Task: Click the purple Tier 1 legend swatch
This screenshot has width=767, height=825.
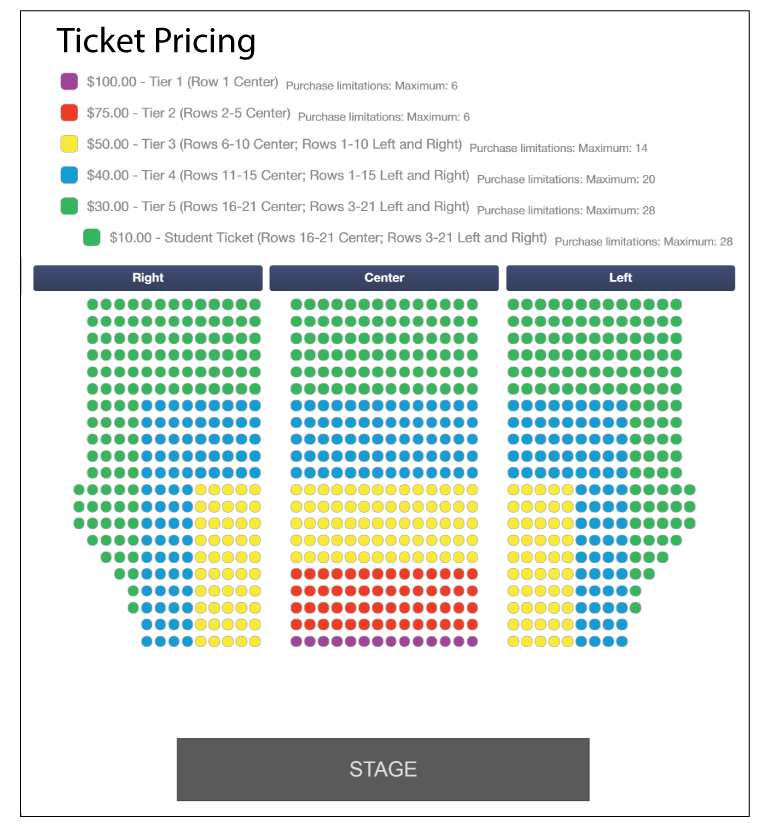Action: 69,82
